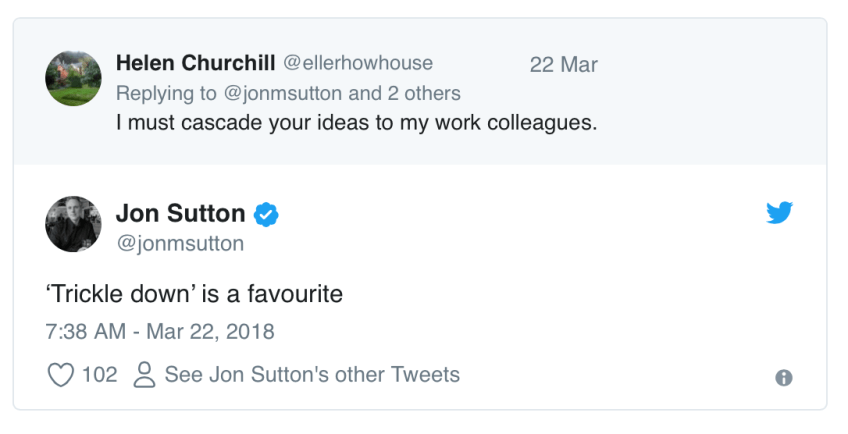See Jon Sutton's other Tweets
This screenshot has width=848, height=434.
click(312, 375)
